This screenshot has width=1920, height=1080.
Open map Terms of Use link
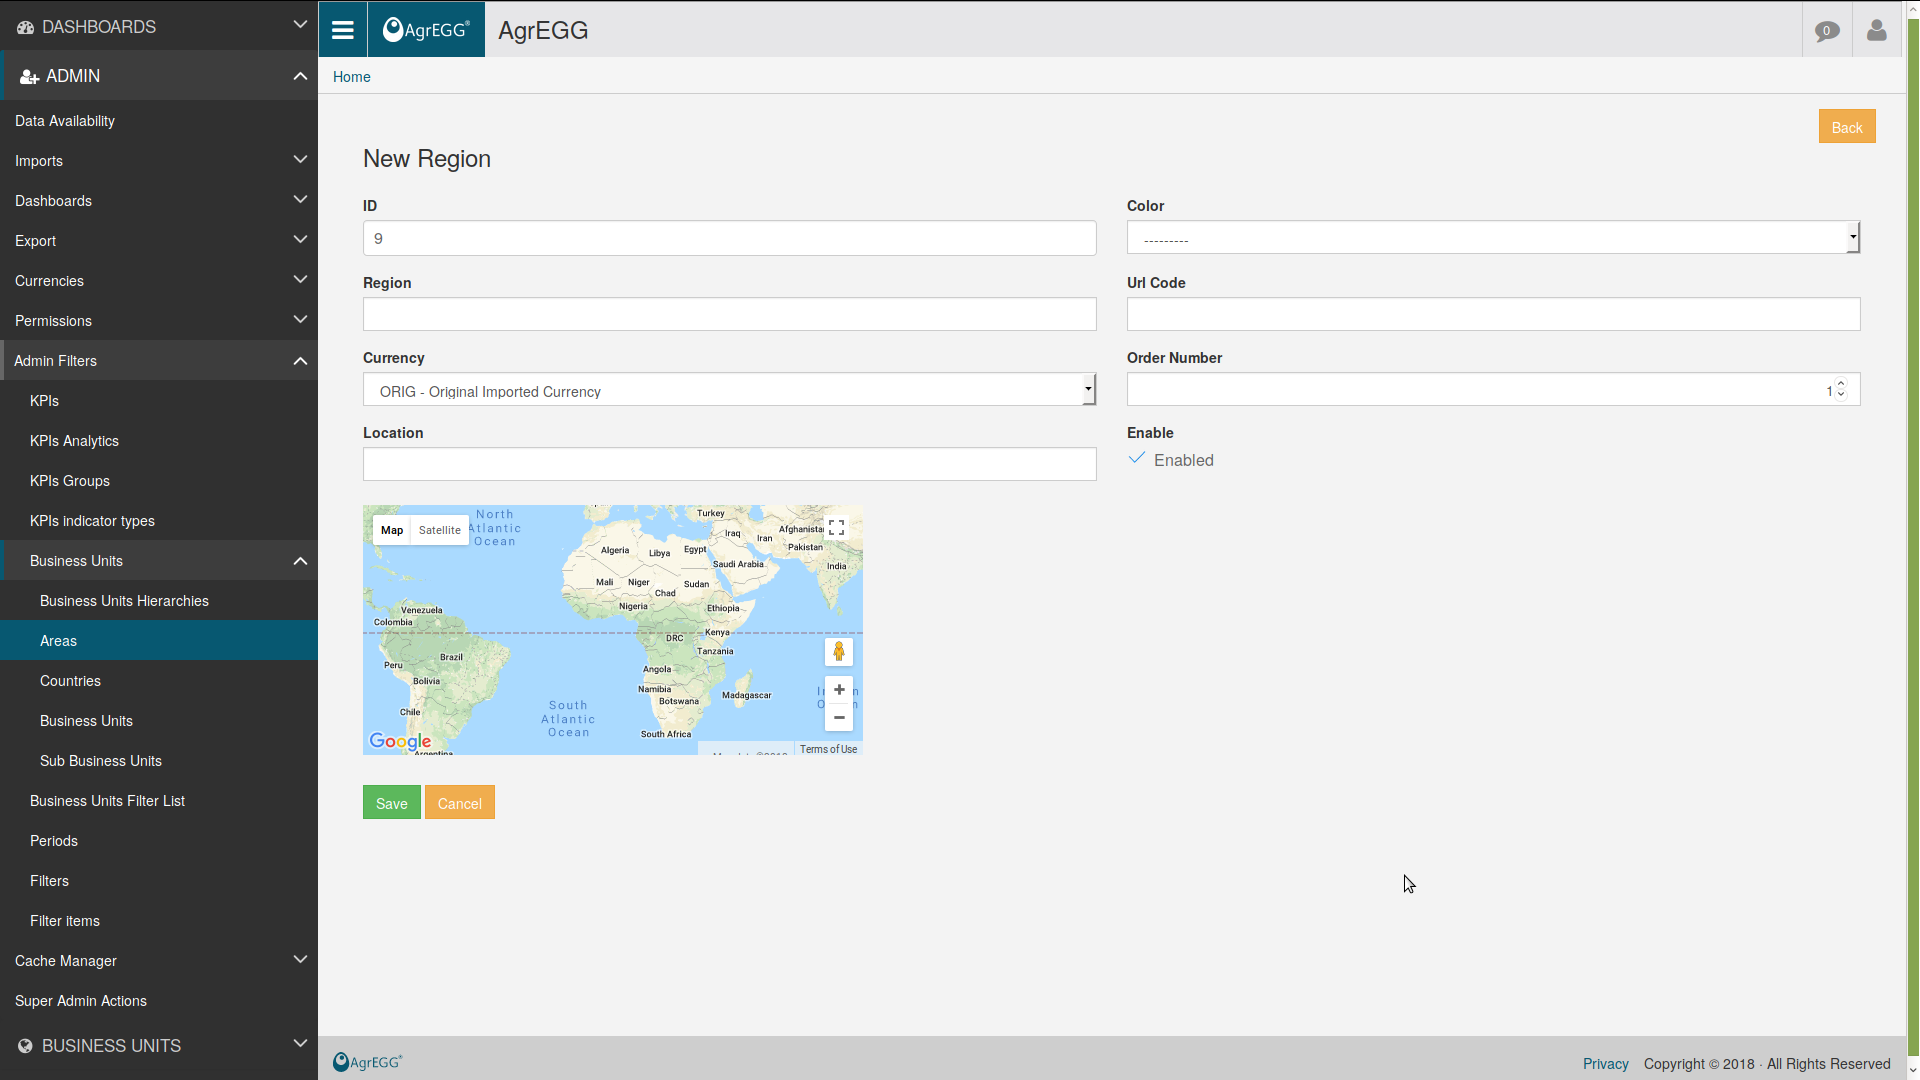[828, 749]
